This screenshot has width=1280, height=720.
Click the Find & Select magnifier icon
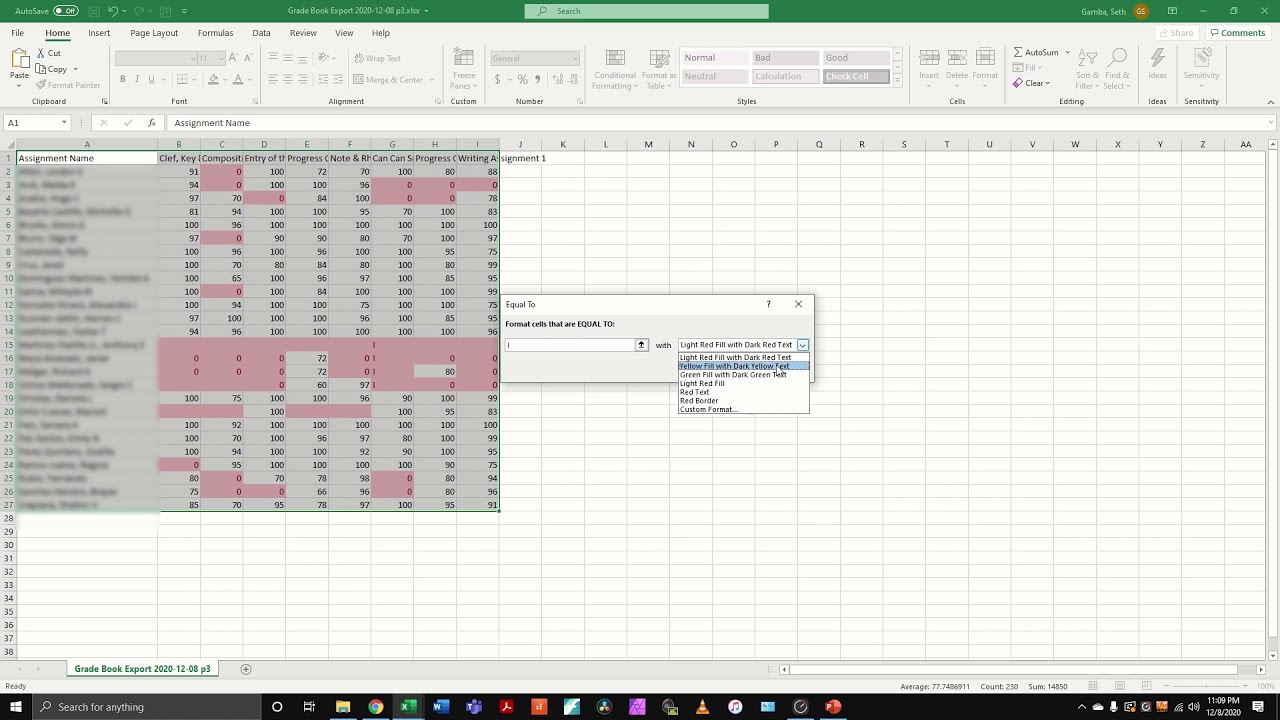[1118, 58]
